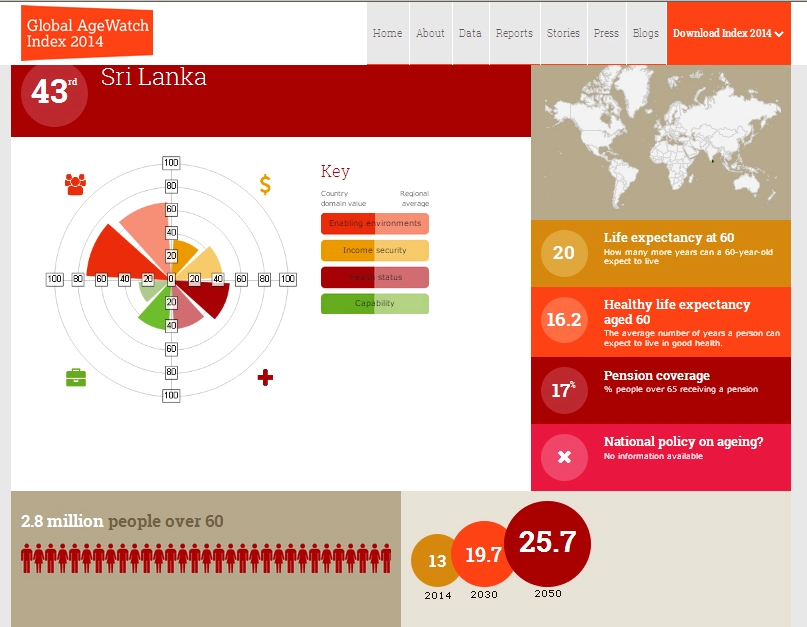This screenshot has height=627, width=807.
Task: Expand the Download Index 2014 dropdown
Action: 727,33
